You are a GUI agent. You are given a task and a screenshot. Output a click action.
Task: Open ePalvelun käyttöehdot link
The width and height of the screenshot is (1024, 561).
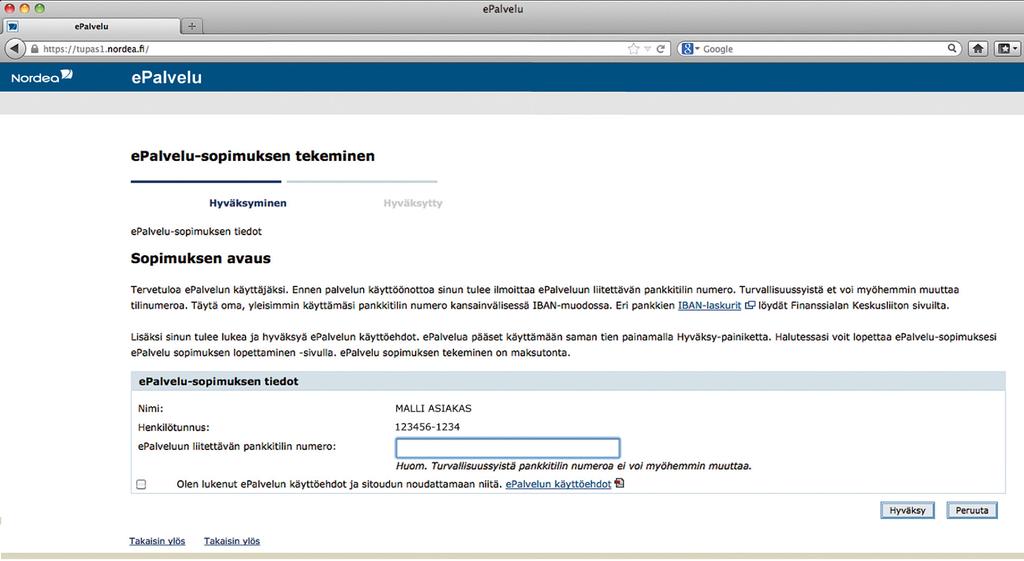558,485
